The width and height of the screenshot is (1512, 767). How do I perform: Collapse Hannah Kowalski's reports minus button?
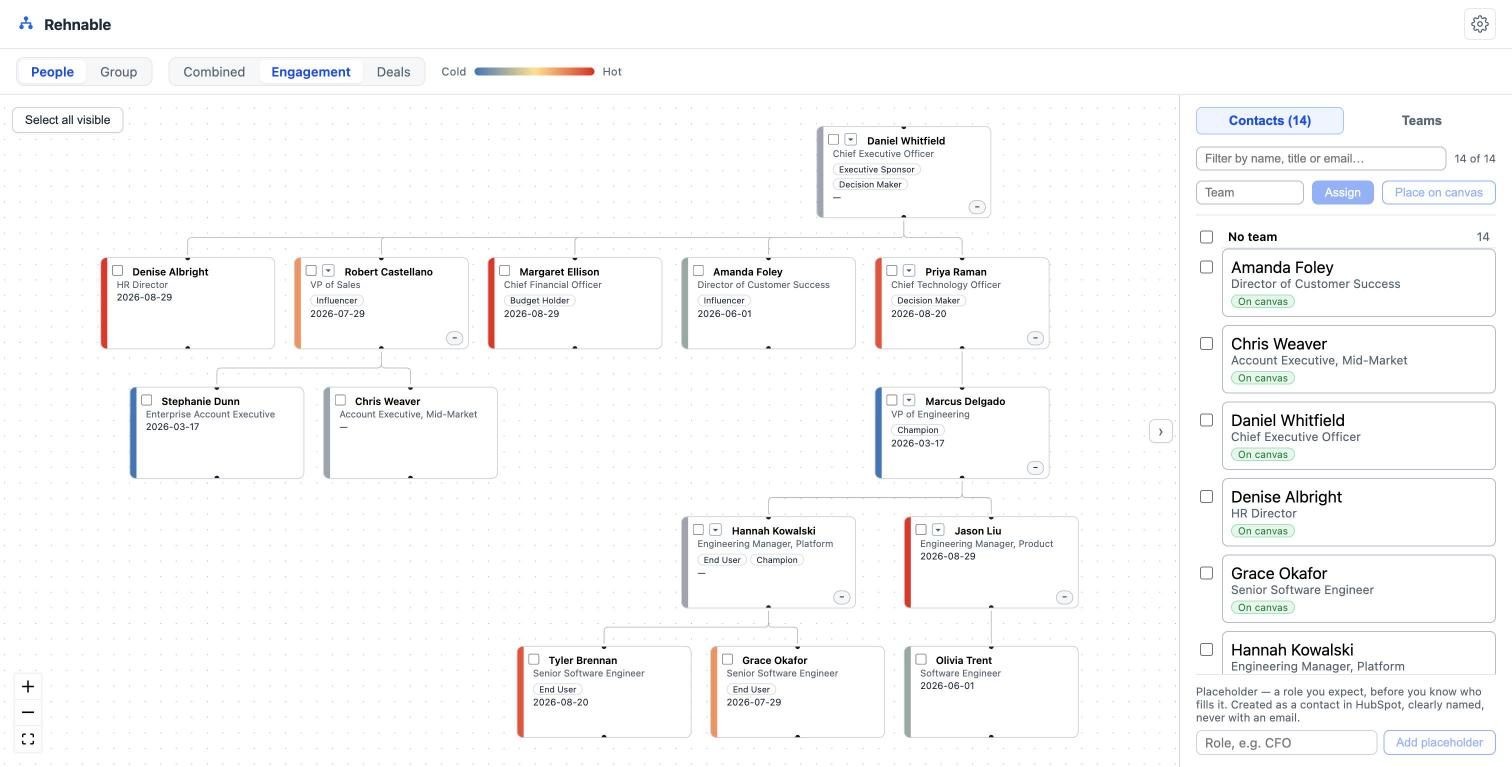coord(842,597)
